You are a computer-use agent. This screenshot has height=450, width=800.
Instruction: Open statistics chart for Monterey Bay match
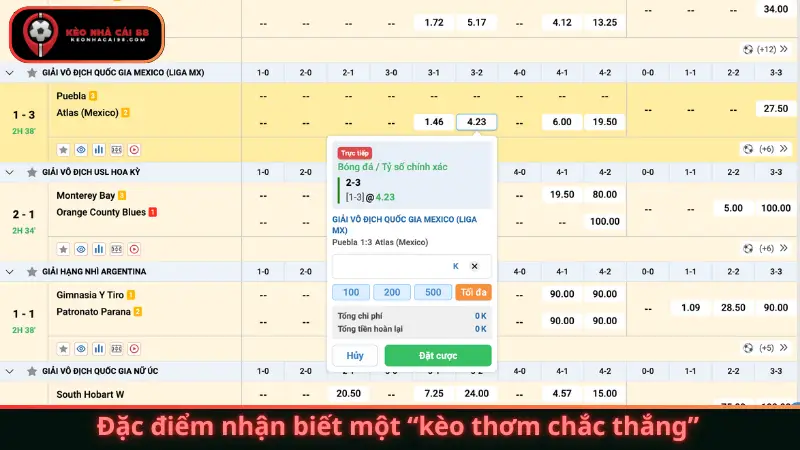pyautogui.click(x=98, y=249)
